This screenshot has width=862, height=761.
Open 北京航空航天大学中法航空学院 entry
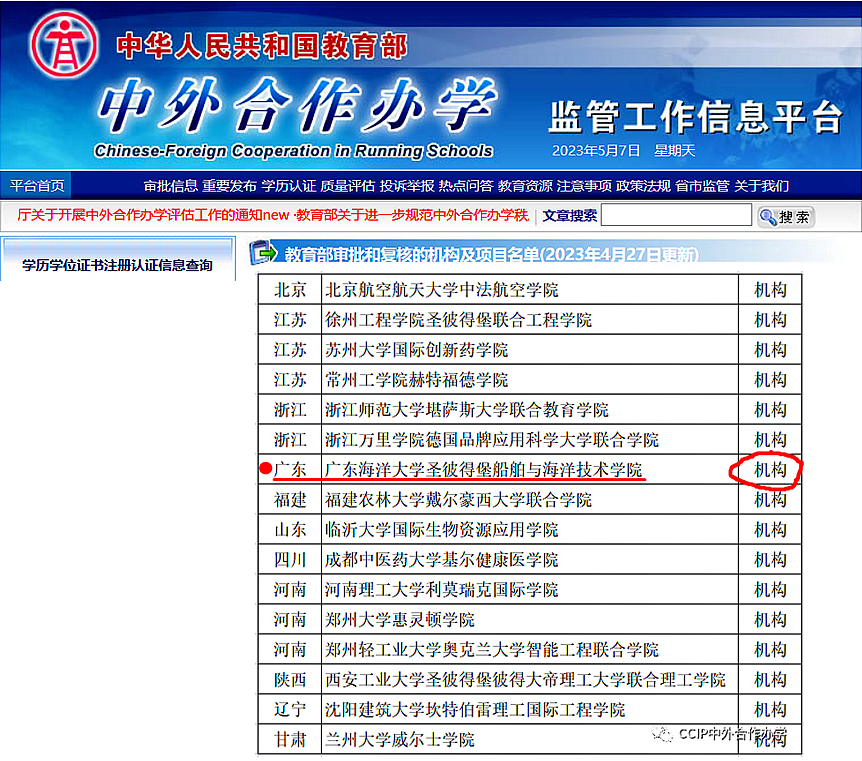click(441, 290)
